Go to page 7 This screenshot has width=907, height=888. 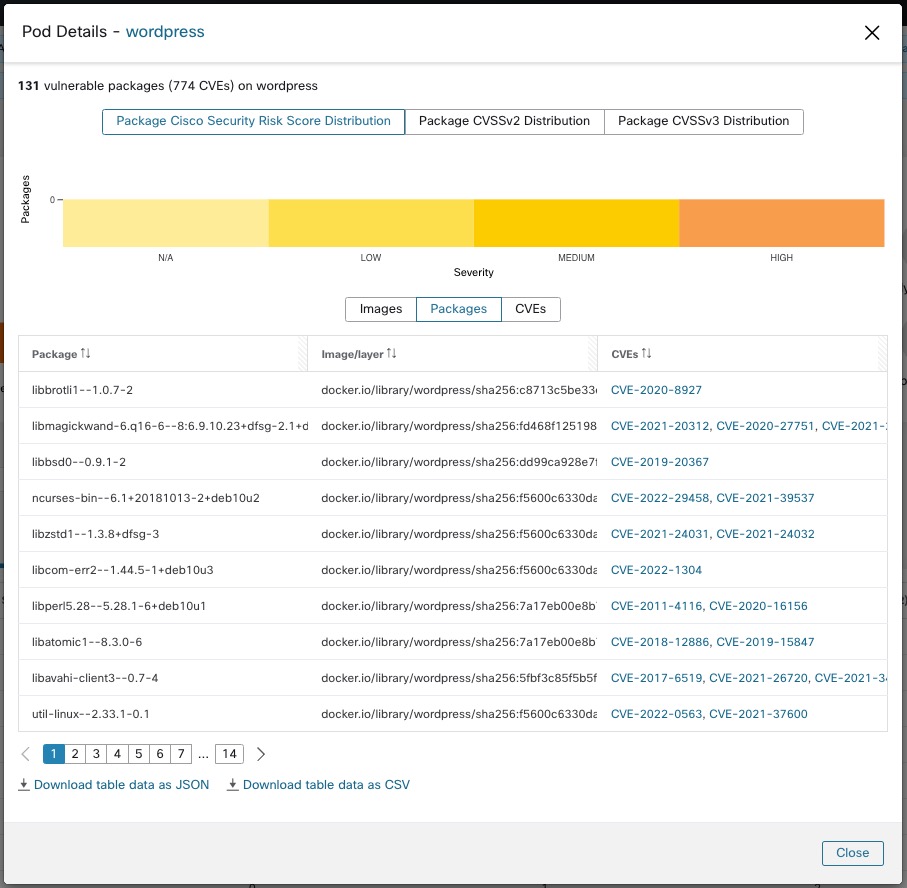(x=181, y=754)
